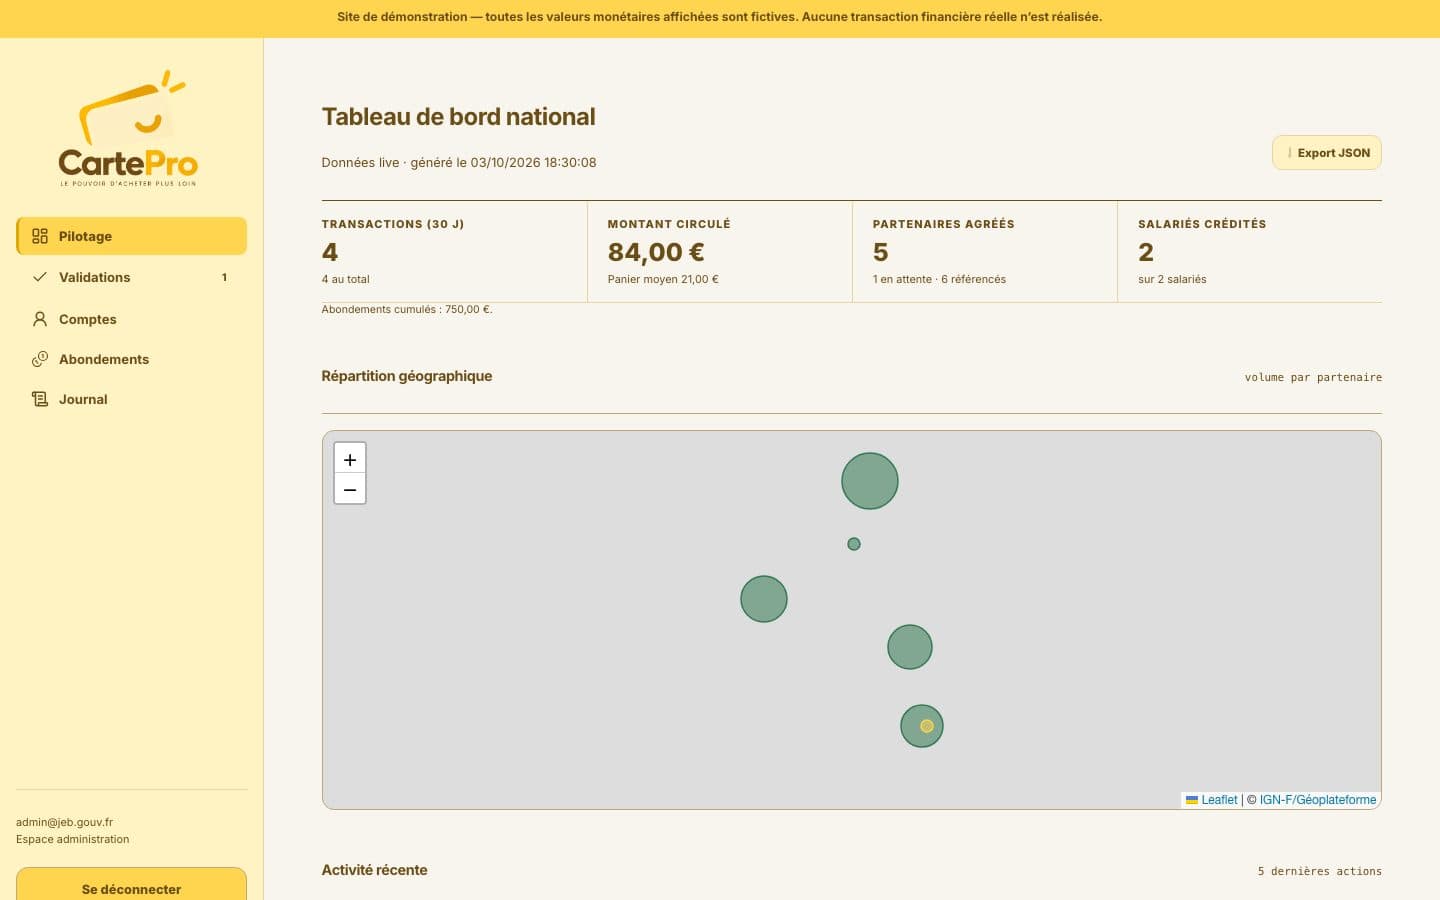Click the 'Données live' generation timestamp
Image resolution: width=1440 pixels, height=900 pixels.
coord(459,162)
